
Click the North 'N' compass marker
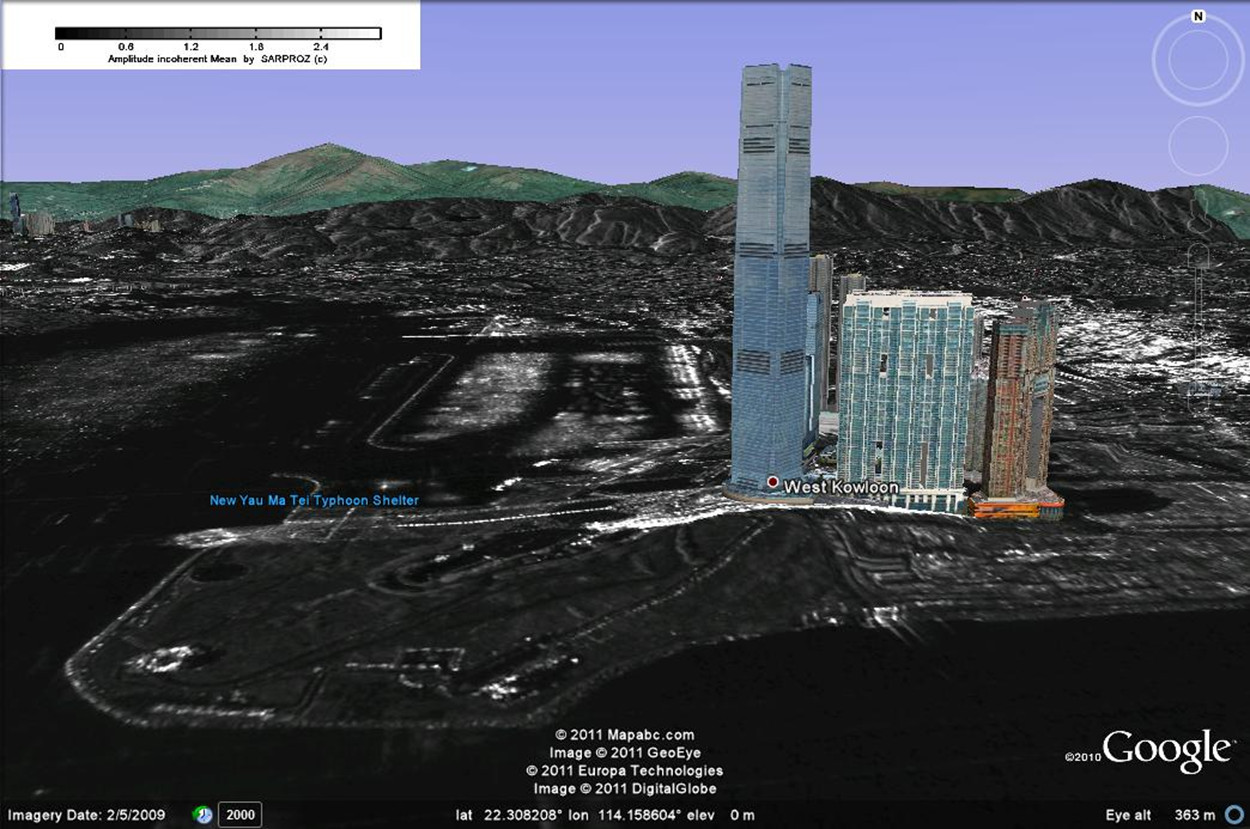point(1198,17)
